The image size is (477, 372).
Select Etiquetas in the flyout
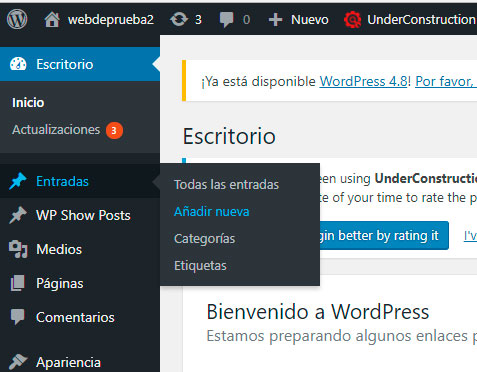click(200, 266)
